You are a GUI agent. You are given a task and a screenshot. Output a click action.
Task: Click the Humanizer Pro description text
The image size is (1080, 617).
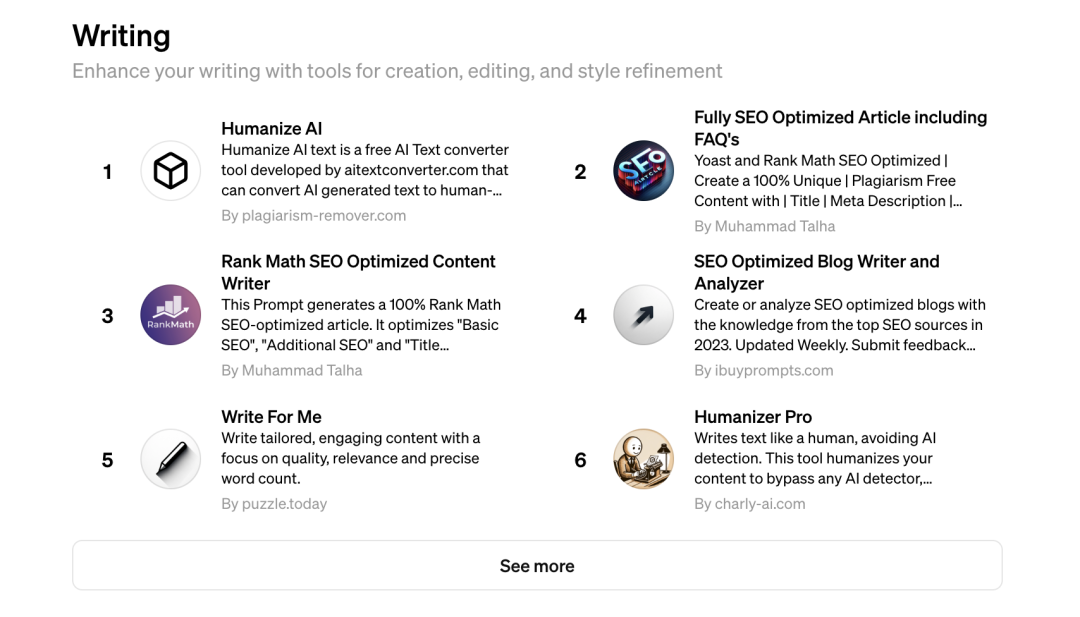pyautogui.click(x=815, y=458)
